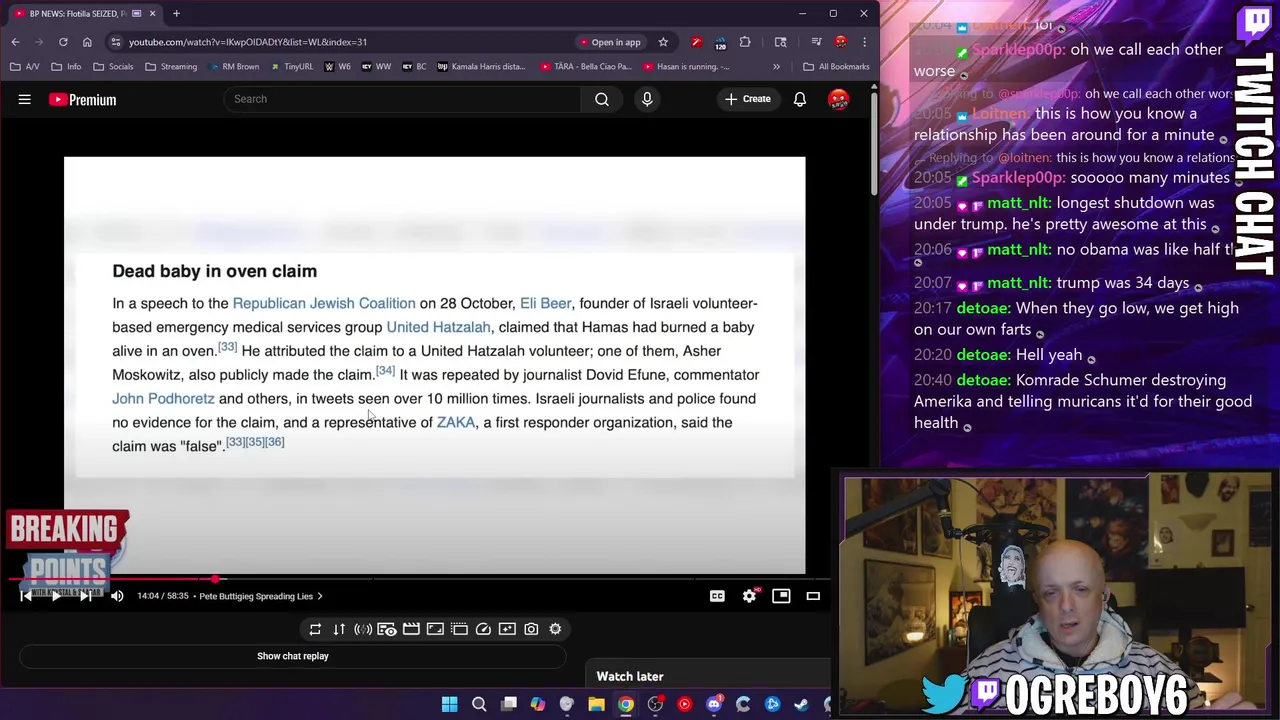Toggle volume boost sound waves icon

click(363, 629)
